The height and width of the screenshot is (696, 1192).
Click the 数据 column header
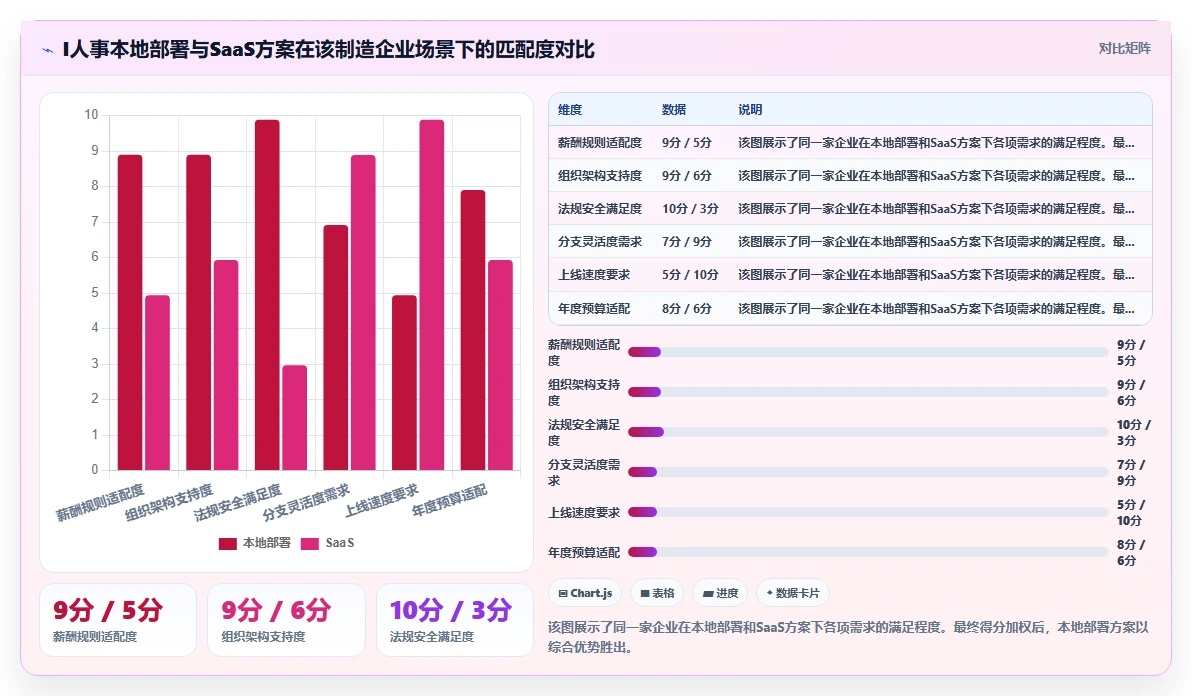(x=674, y=109)
